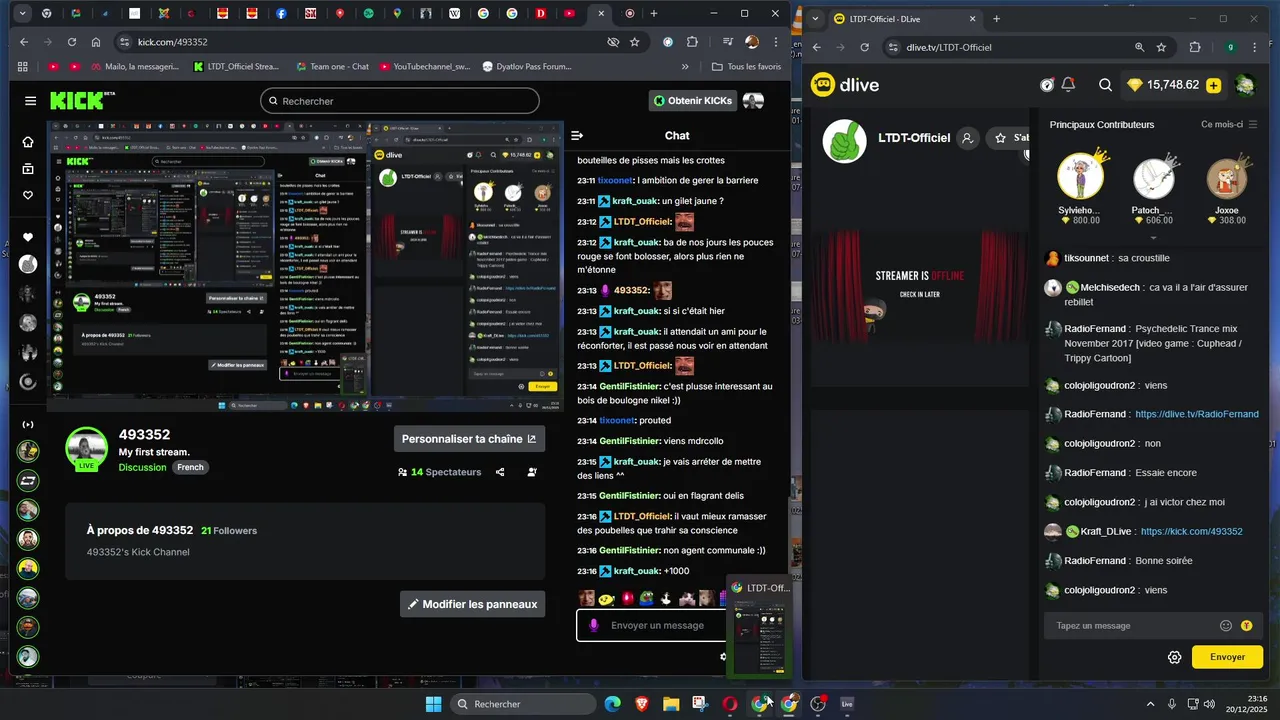Image resolution: width=1280 pixels, height=720 pixels.
Task: Click the share icon next to Spectateurs
Action: click(500, 472)
